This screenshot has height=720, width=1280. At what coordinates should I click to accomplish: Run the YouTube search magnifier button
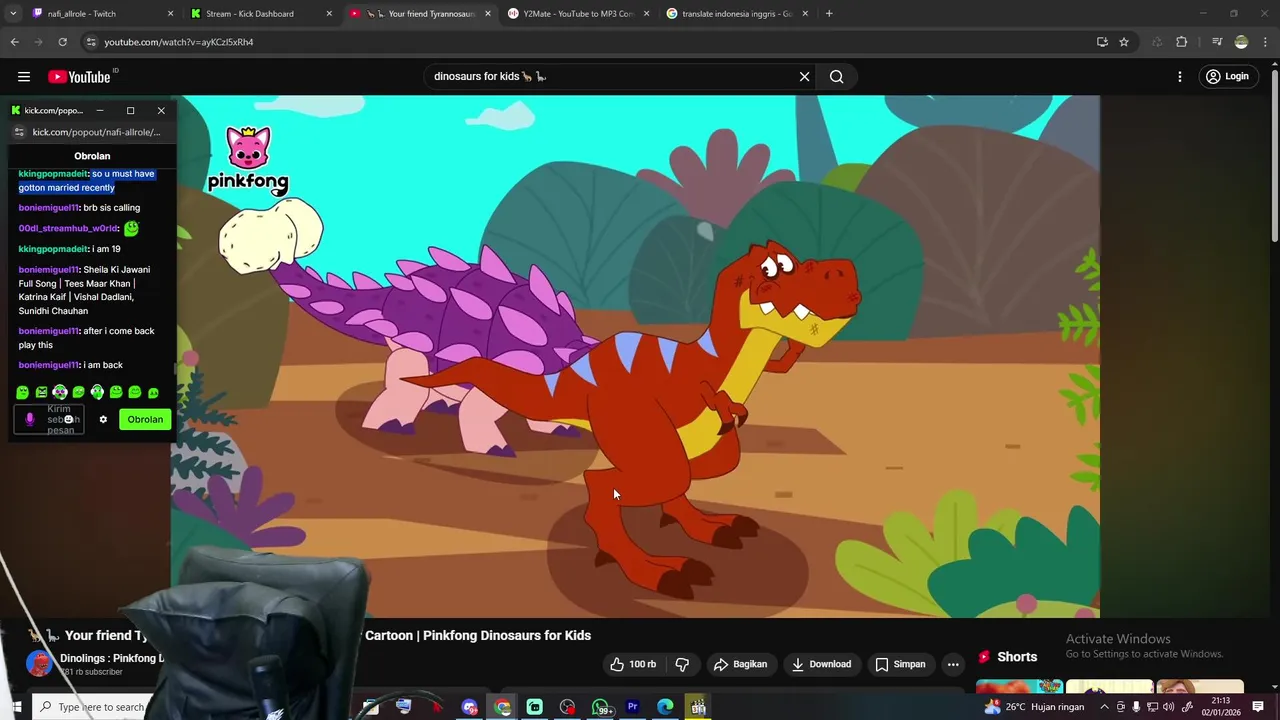coord(837,77)
